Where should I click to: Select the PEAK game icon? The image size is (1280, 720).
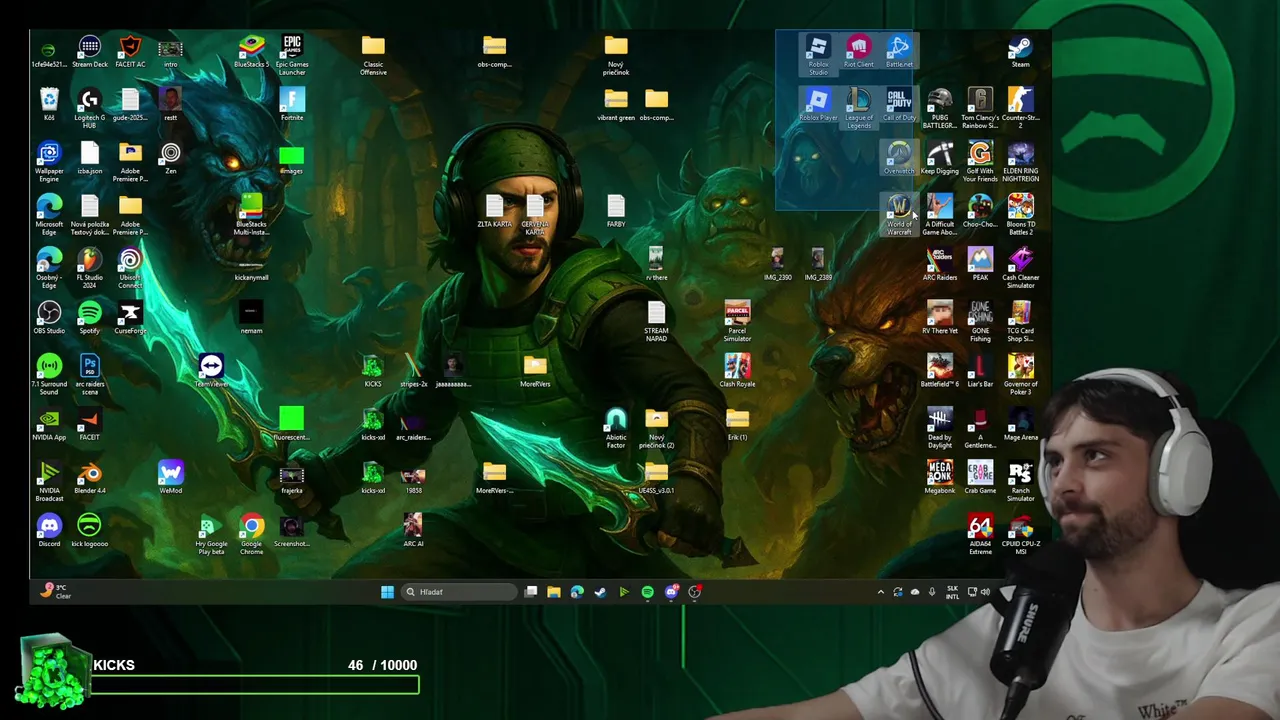(x=980, y=265)
